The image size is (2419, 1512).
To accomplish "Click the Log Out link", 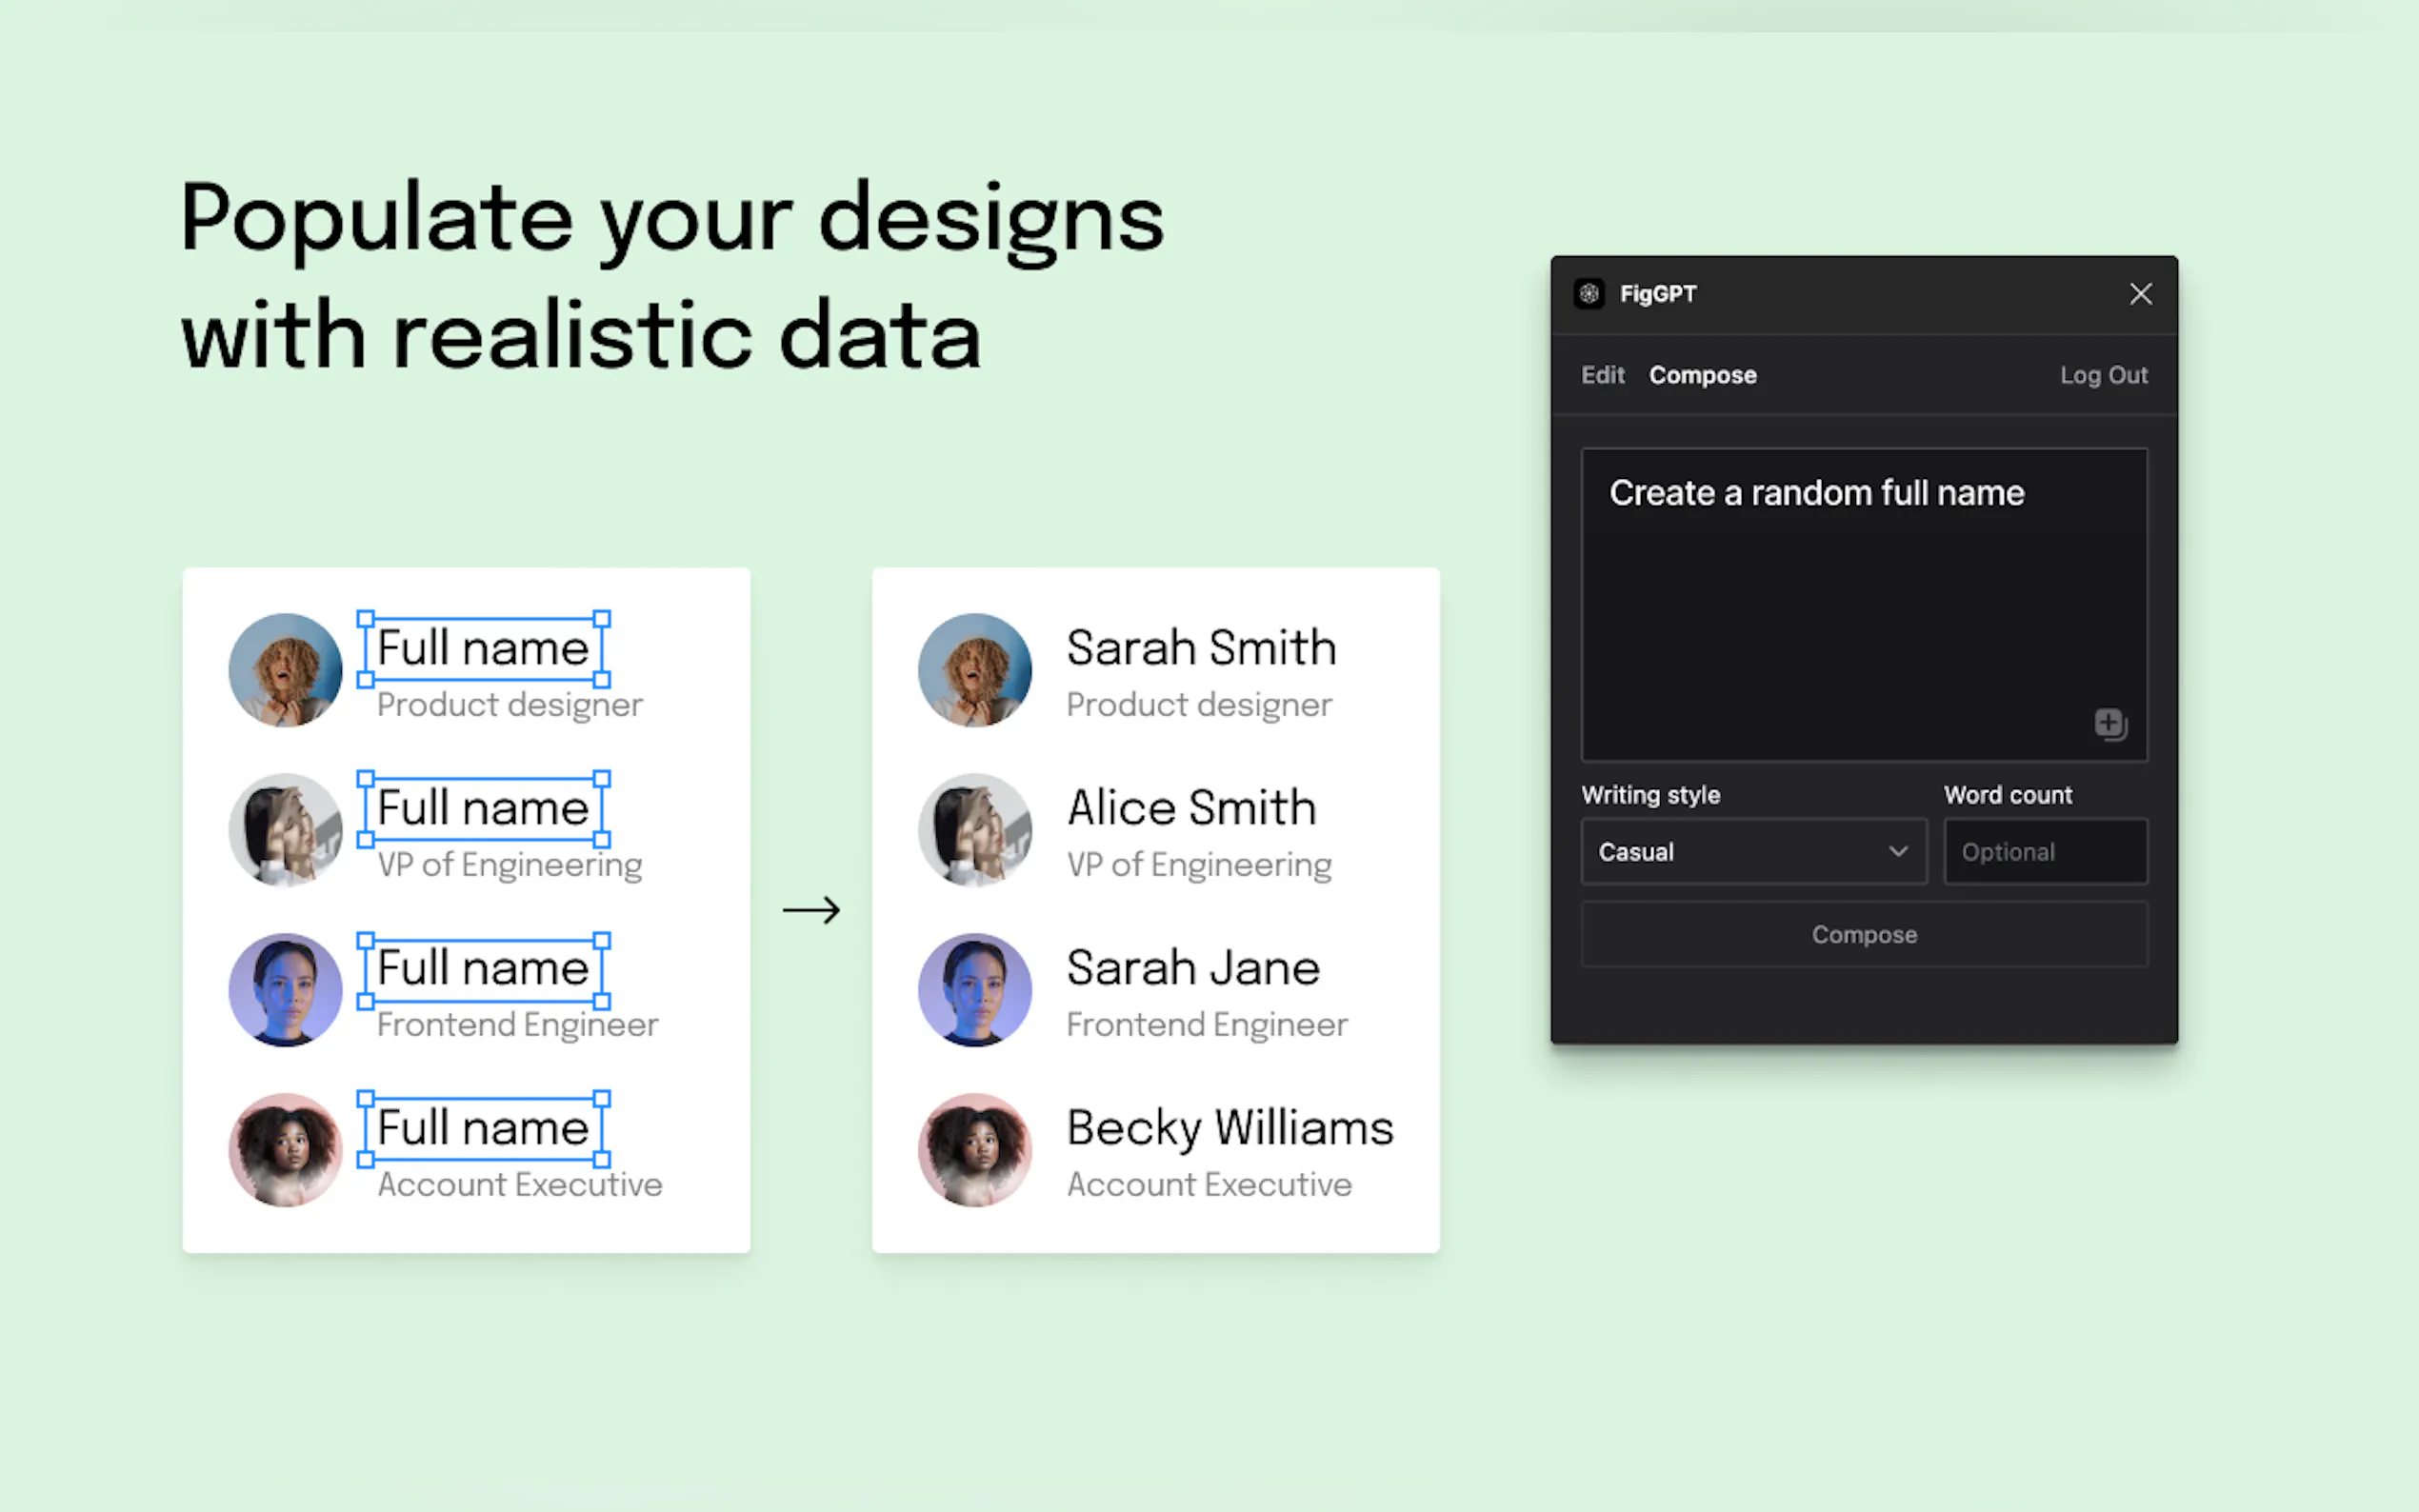I will 2103,375.
